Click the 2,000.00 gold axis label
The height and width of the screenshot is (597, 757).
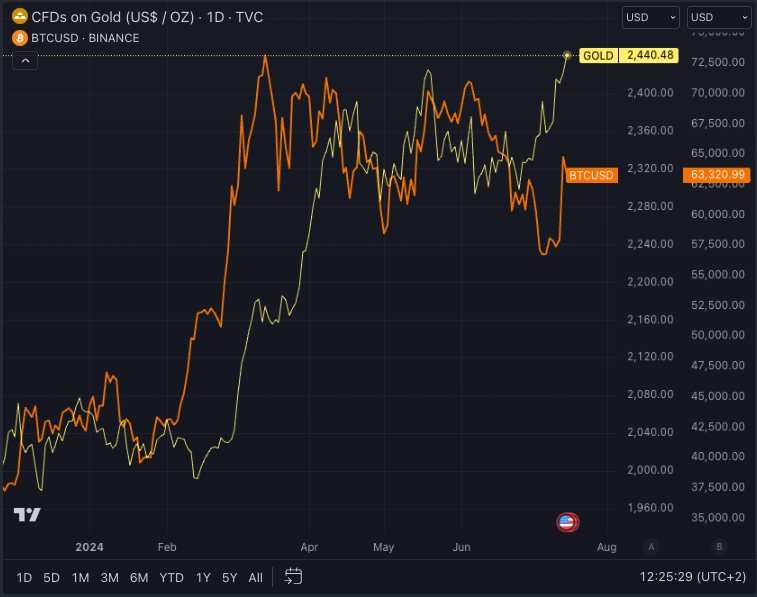[650, 470]
